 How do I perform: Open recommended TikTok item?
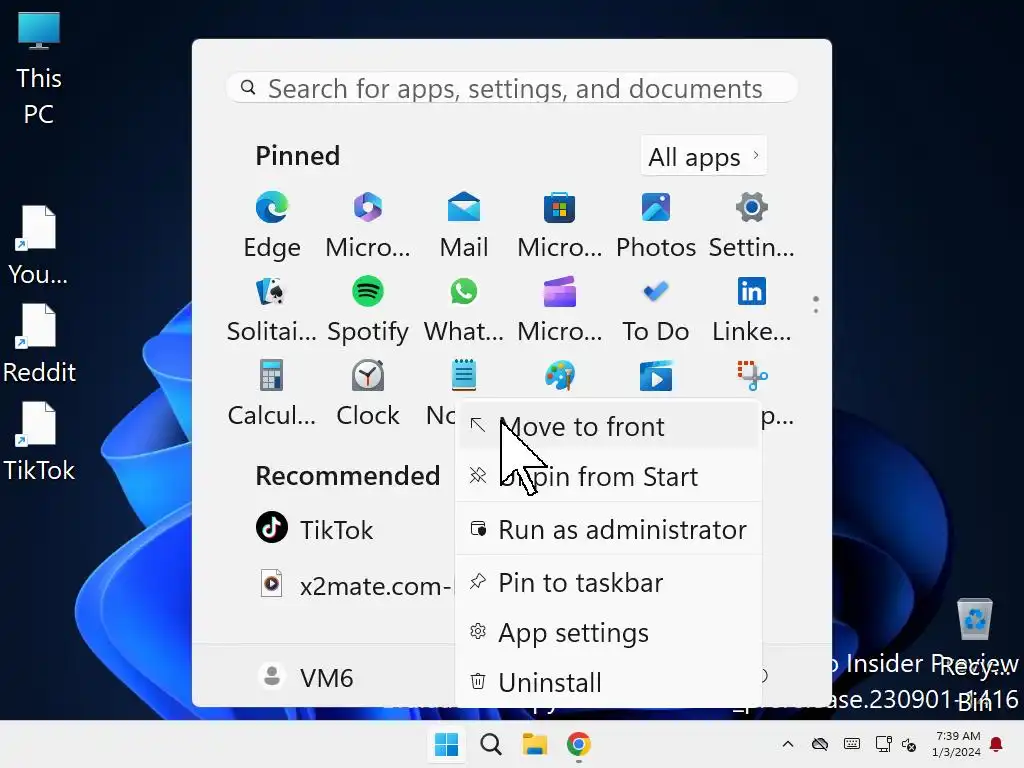point(315,529)
